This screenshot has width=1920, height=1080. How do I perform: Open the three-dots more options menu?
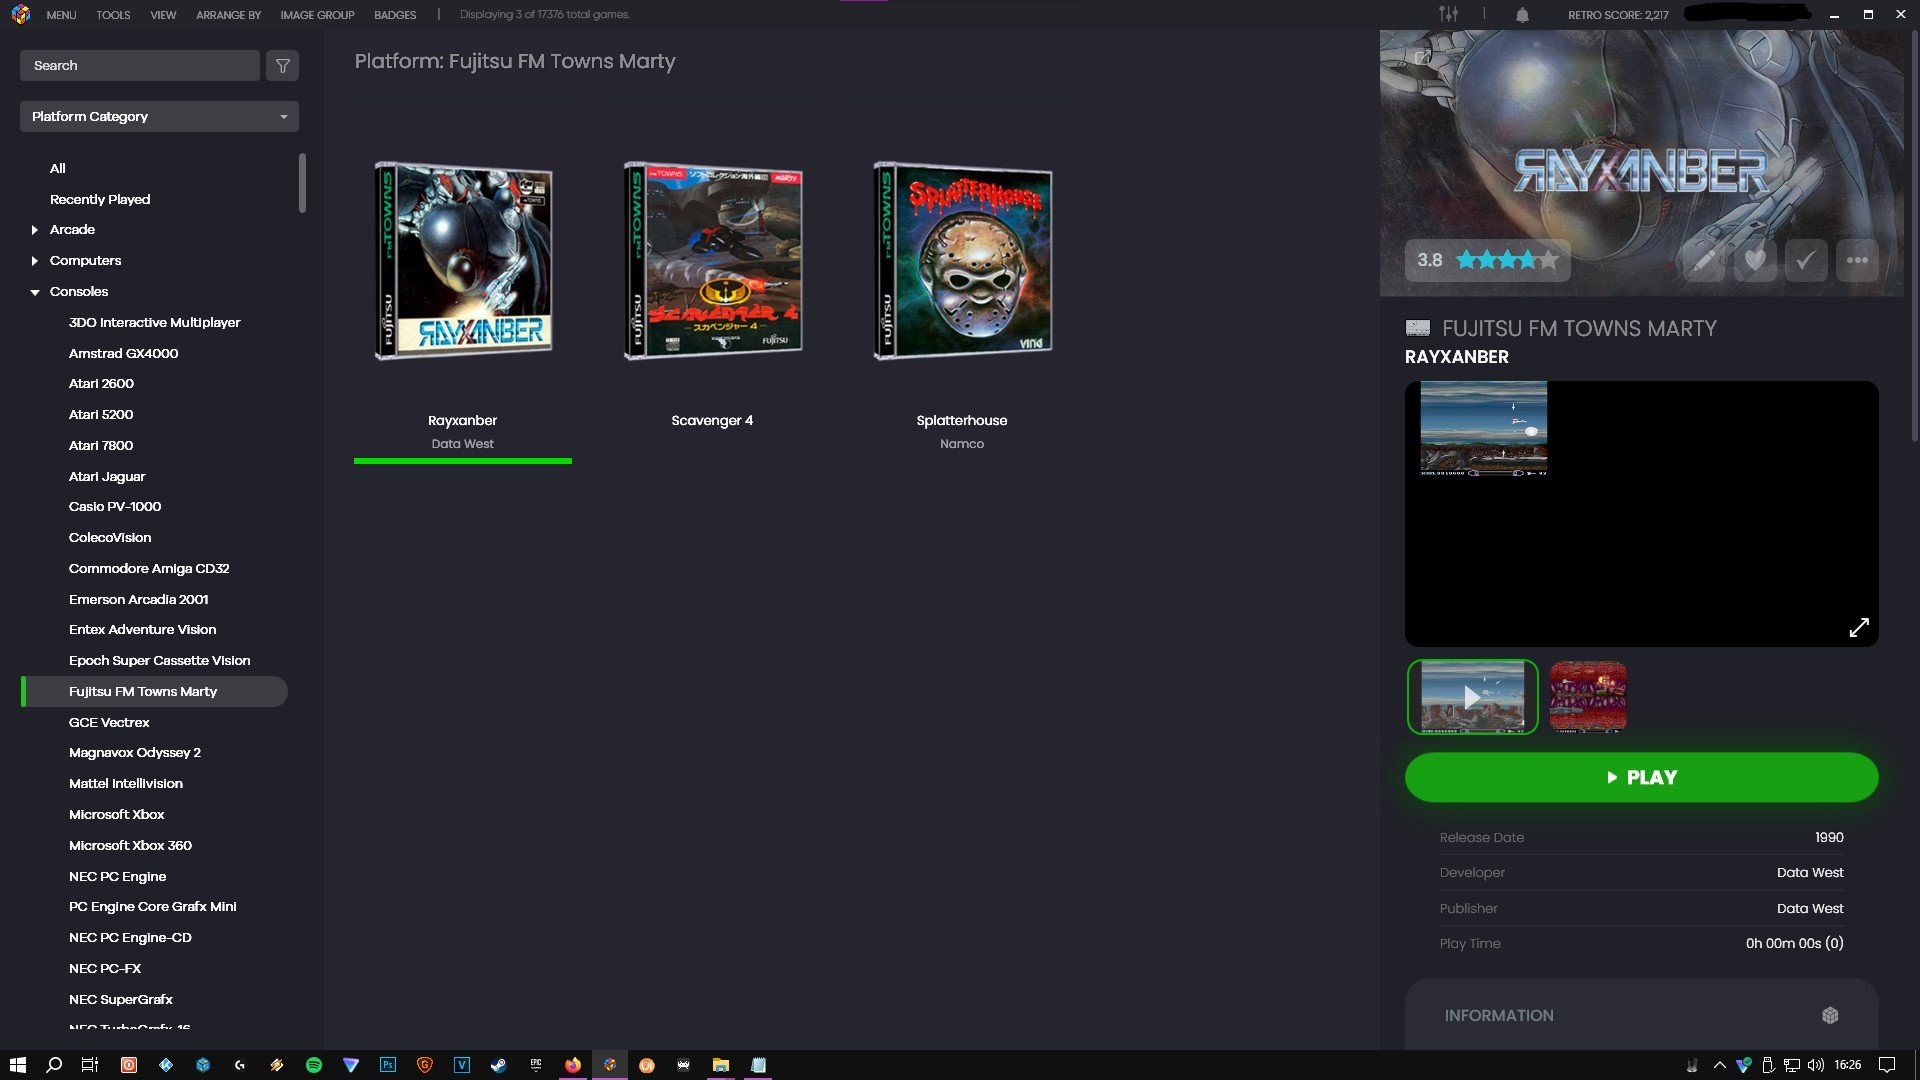click(x=1857, y=260)
